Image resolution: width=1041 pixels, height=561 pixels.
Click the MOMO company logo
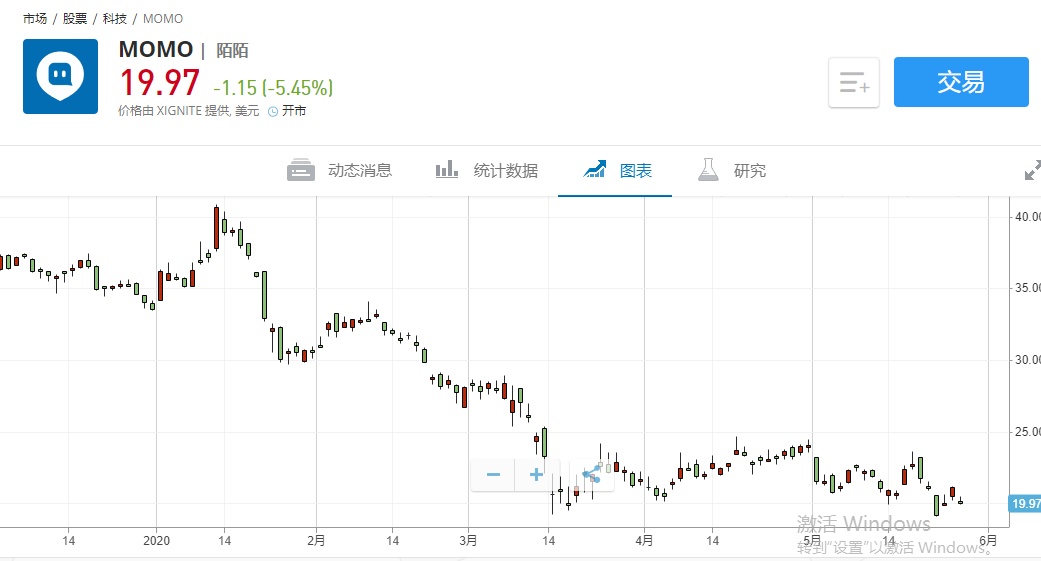tap(60, 76)
